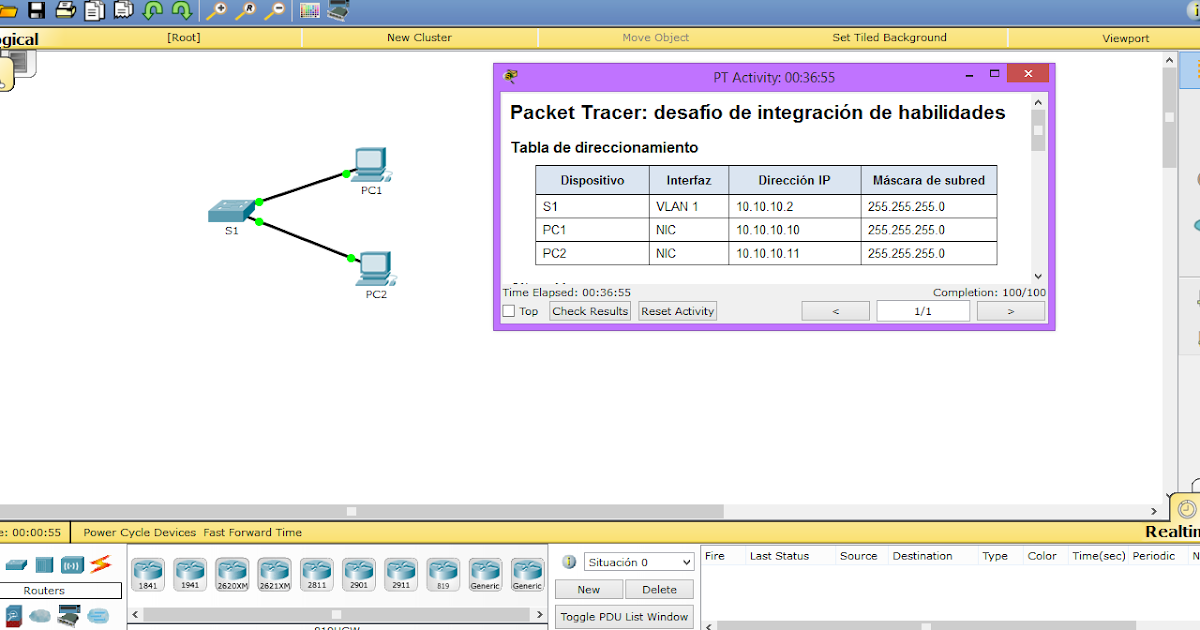Viewport: 1200px width, 630px height.
Task: Open the Custom Devices Dialog palette icon
Action: click(x=310, y=11)
